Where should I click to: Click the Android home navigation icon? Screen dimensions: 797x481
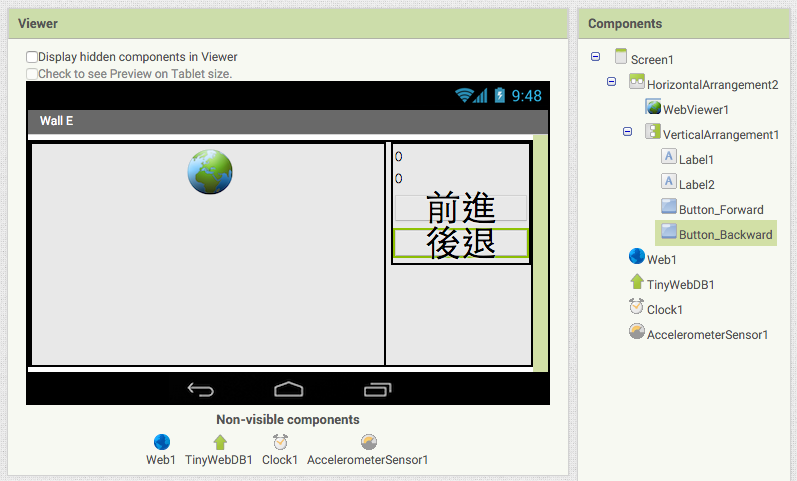289,389
